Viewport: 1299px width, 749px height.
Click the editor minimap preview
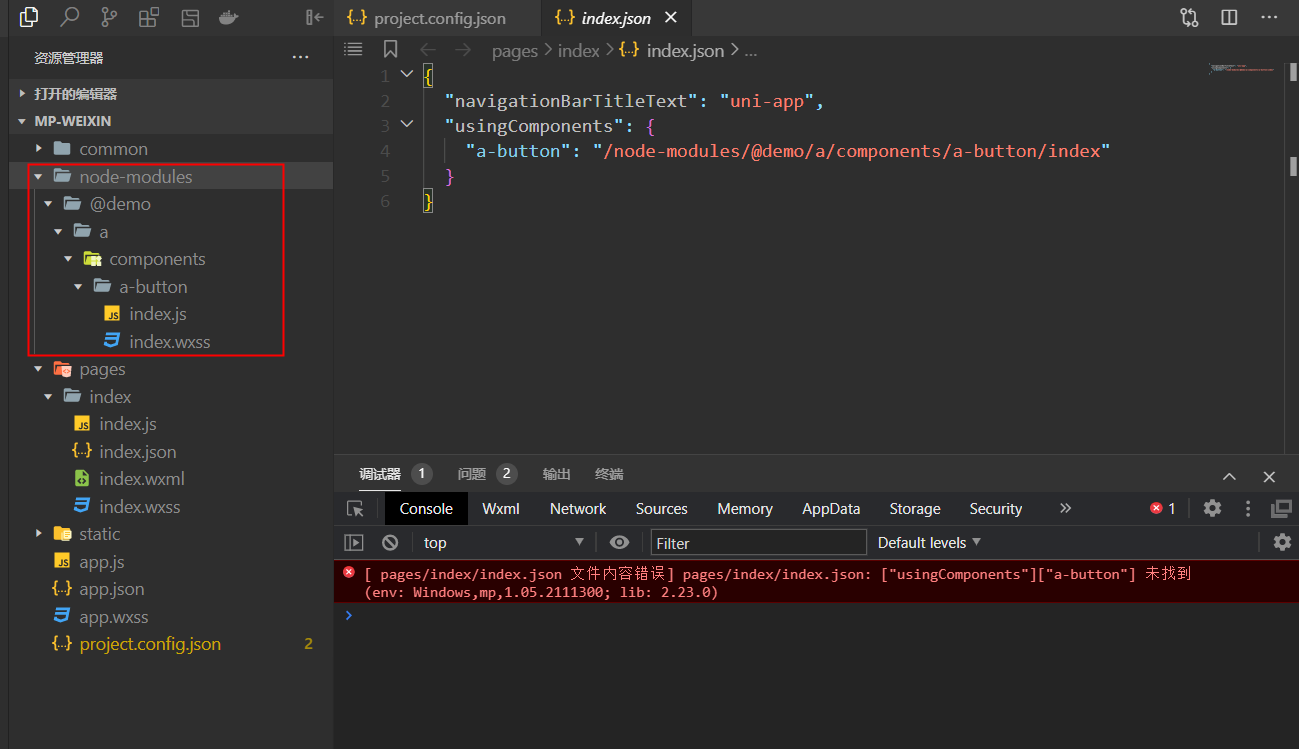click(1241, 69)
